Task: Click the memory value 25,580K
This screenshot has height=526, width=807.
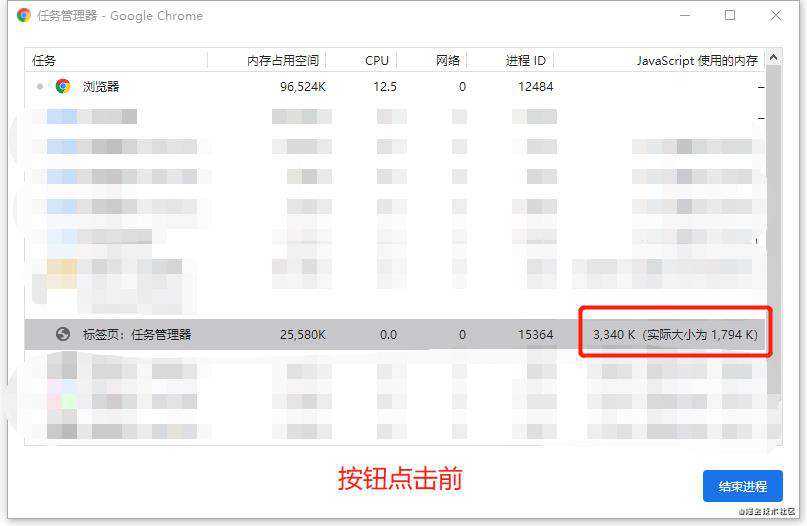Action: 303,335
